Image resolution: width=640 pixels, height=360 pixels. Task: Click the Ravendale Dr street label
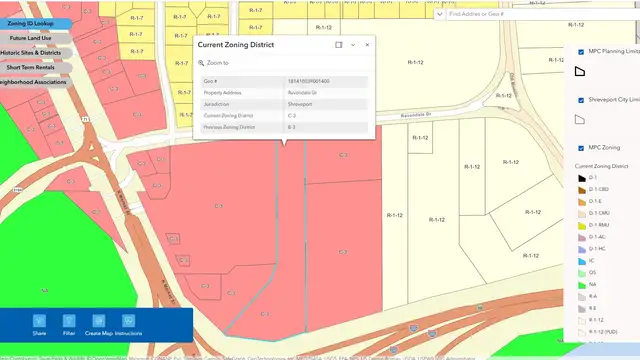(x=416, y=115)
